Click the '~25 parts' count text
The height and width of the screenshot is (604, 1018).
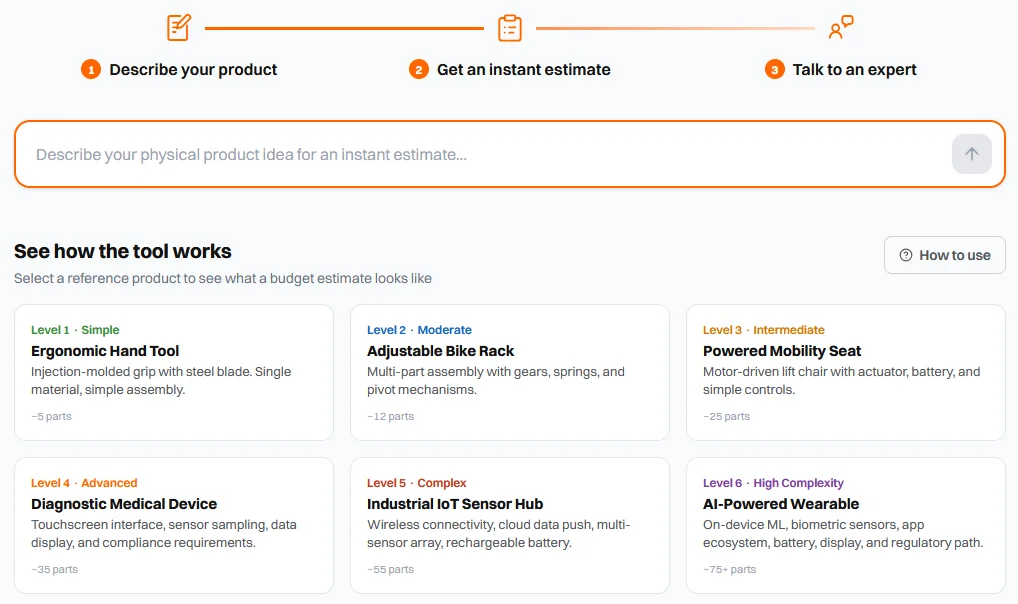(726, 416)
